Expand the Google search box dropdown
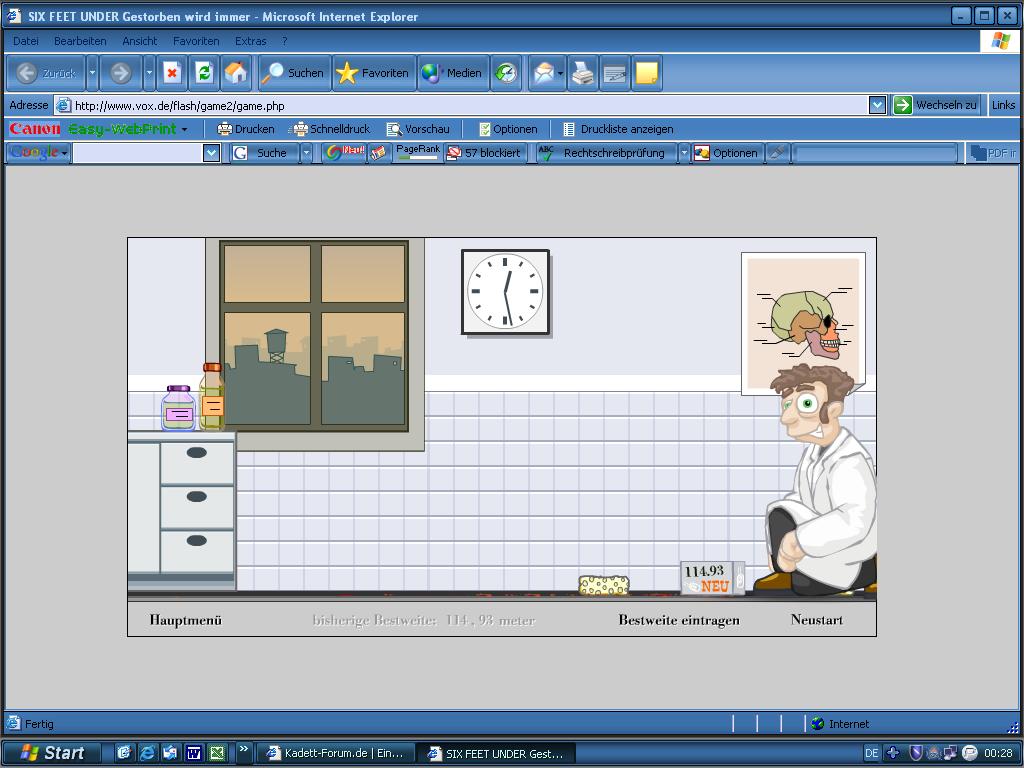Image resolution: width=1024 pixels, height=768 pixels. pos(211,153)
